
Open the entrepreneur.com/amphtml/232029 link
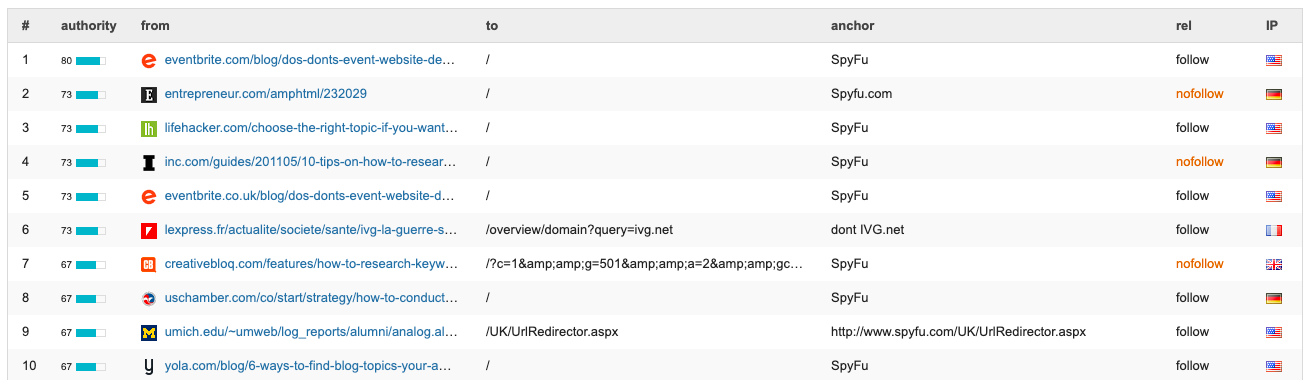pos(265,94)
